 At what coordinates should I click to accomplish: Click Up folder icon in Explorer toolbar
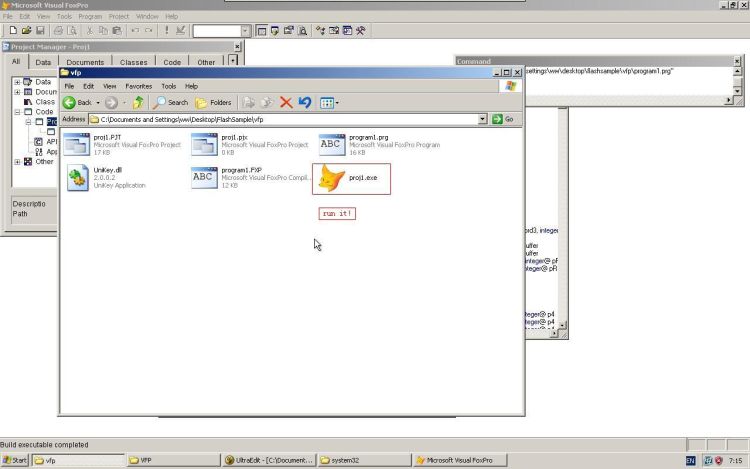(x=138, y=102)
